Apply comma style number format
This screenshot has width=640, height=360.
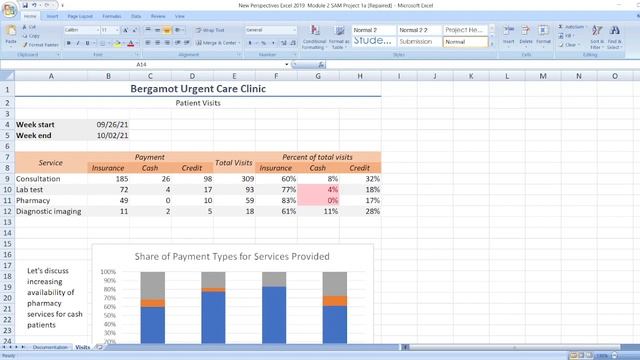click(273, 43)
